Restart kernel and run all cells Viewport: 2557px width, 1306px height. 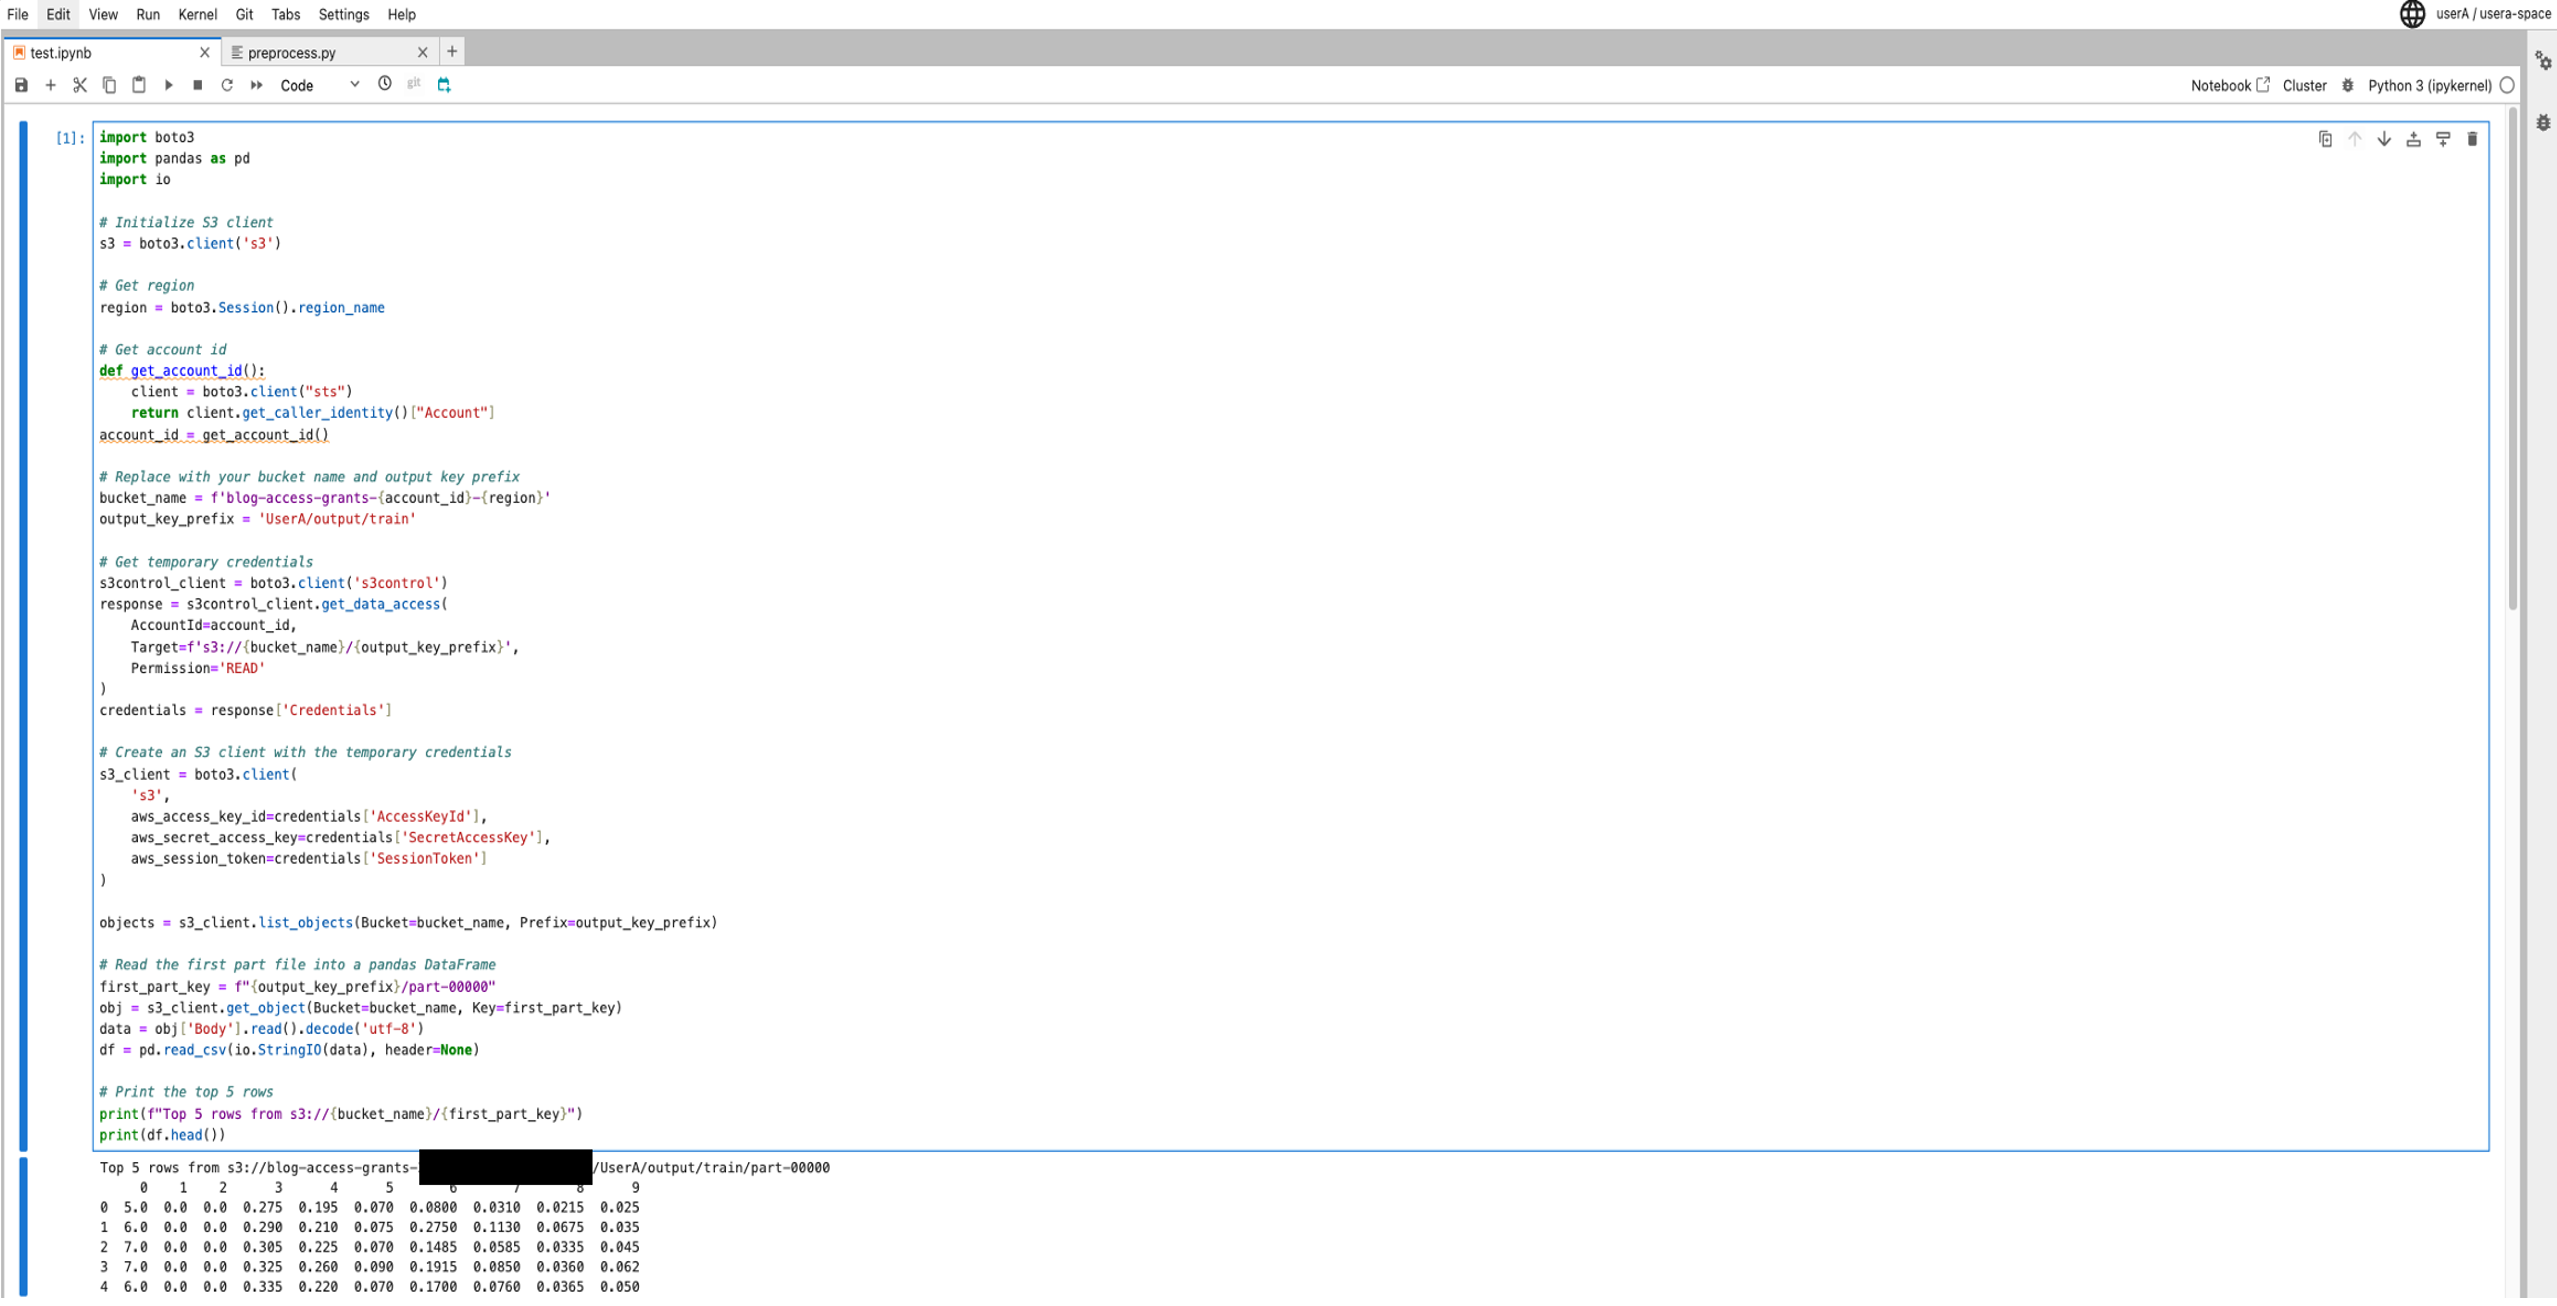[x=257, y=85]
